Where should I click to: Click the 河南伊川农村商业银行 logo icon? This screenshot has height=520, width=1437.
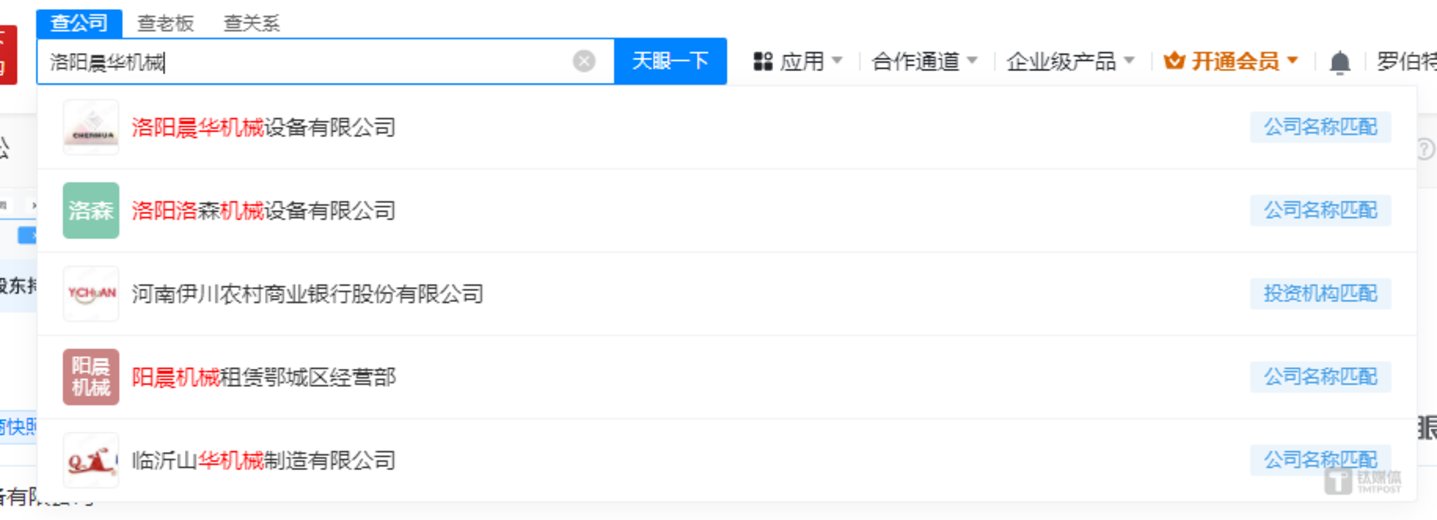click(91, 294)
